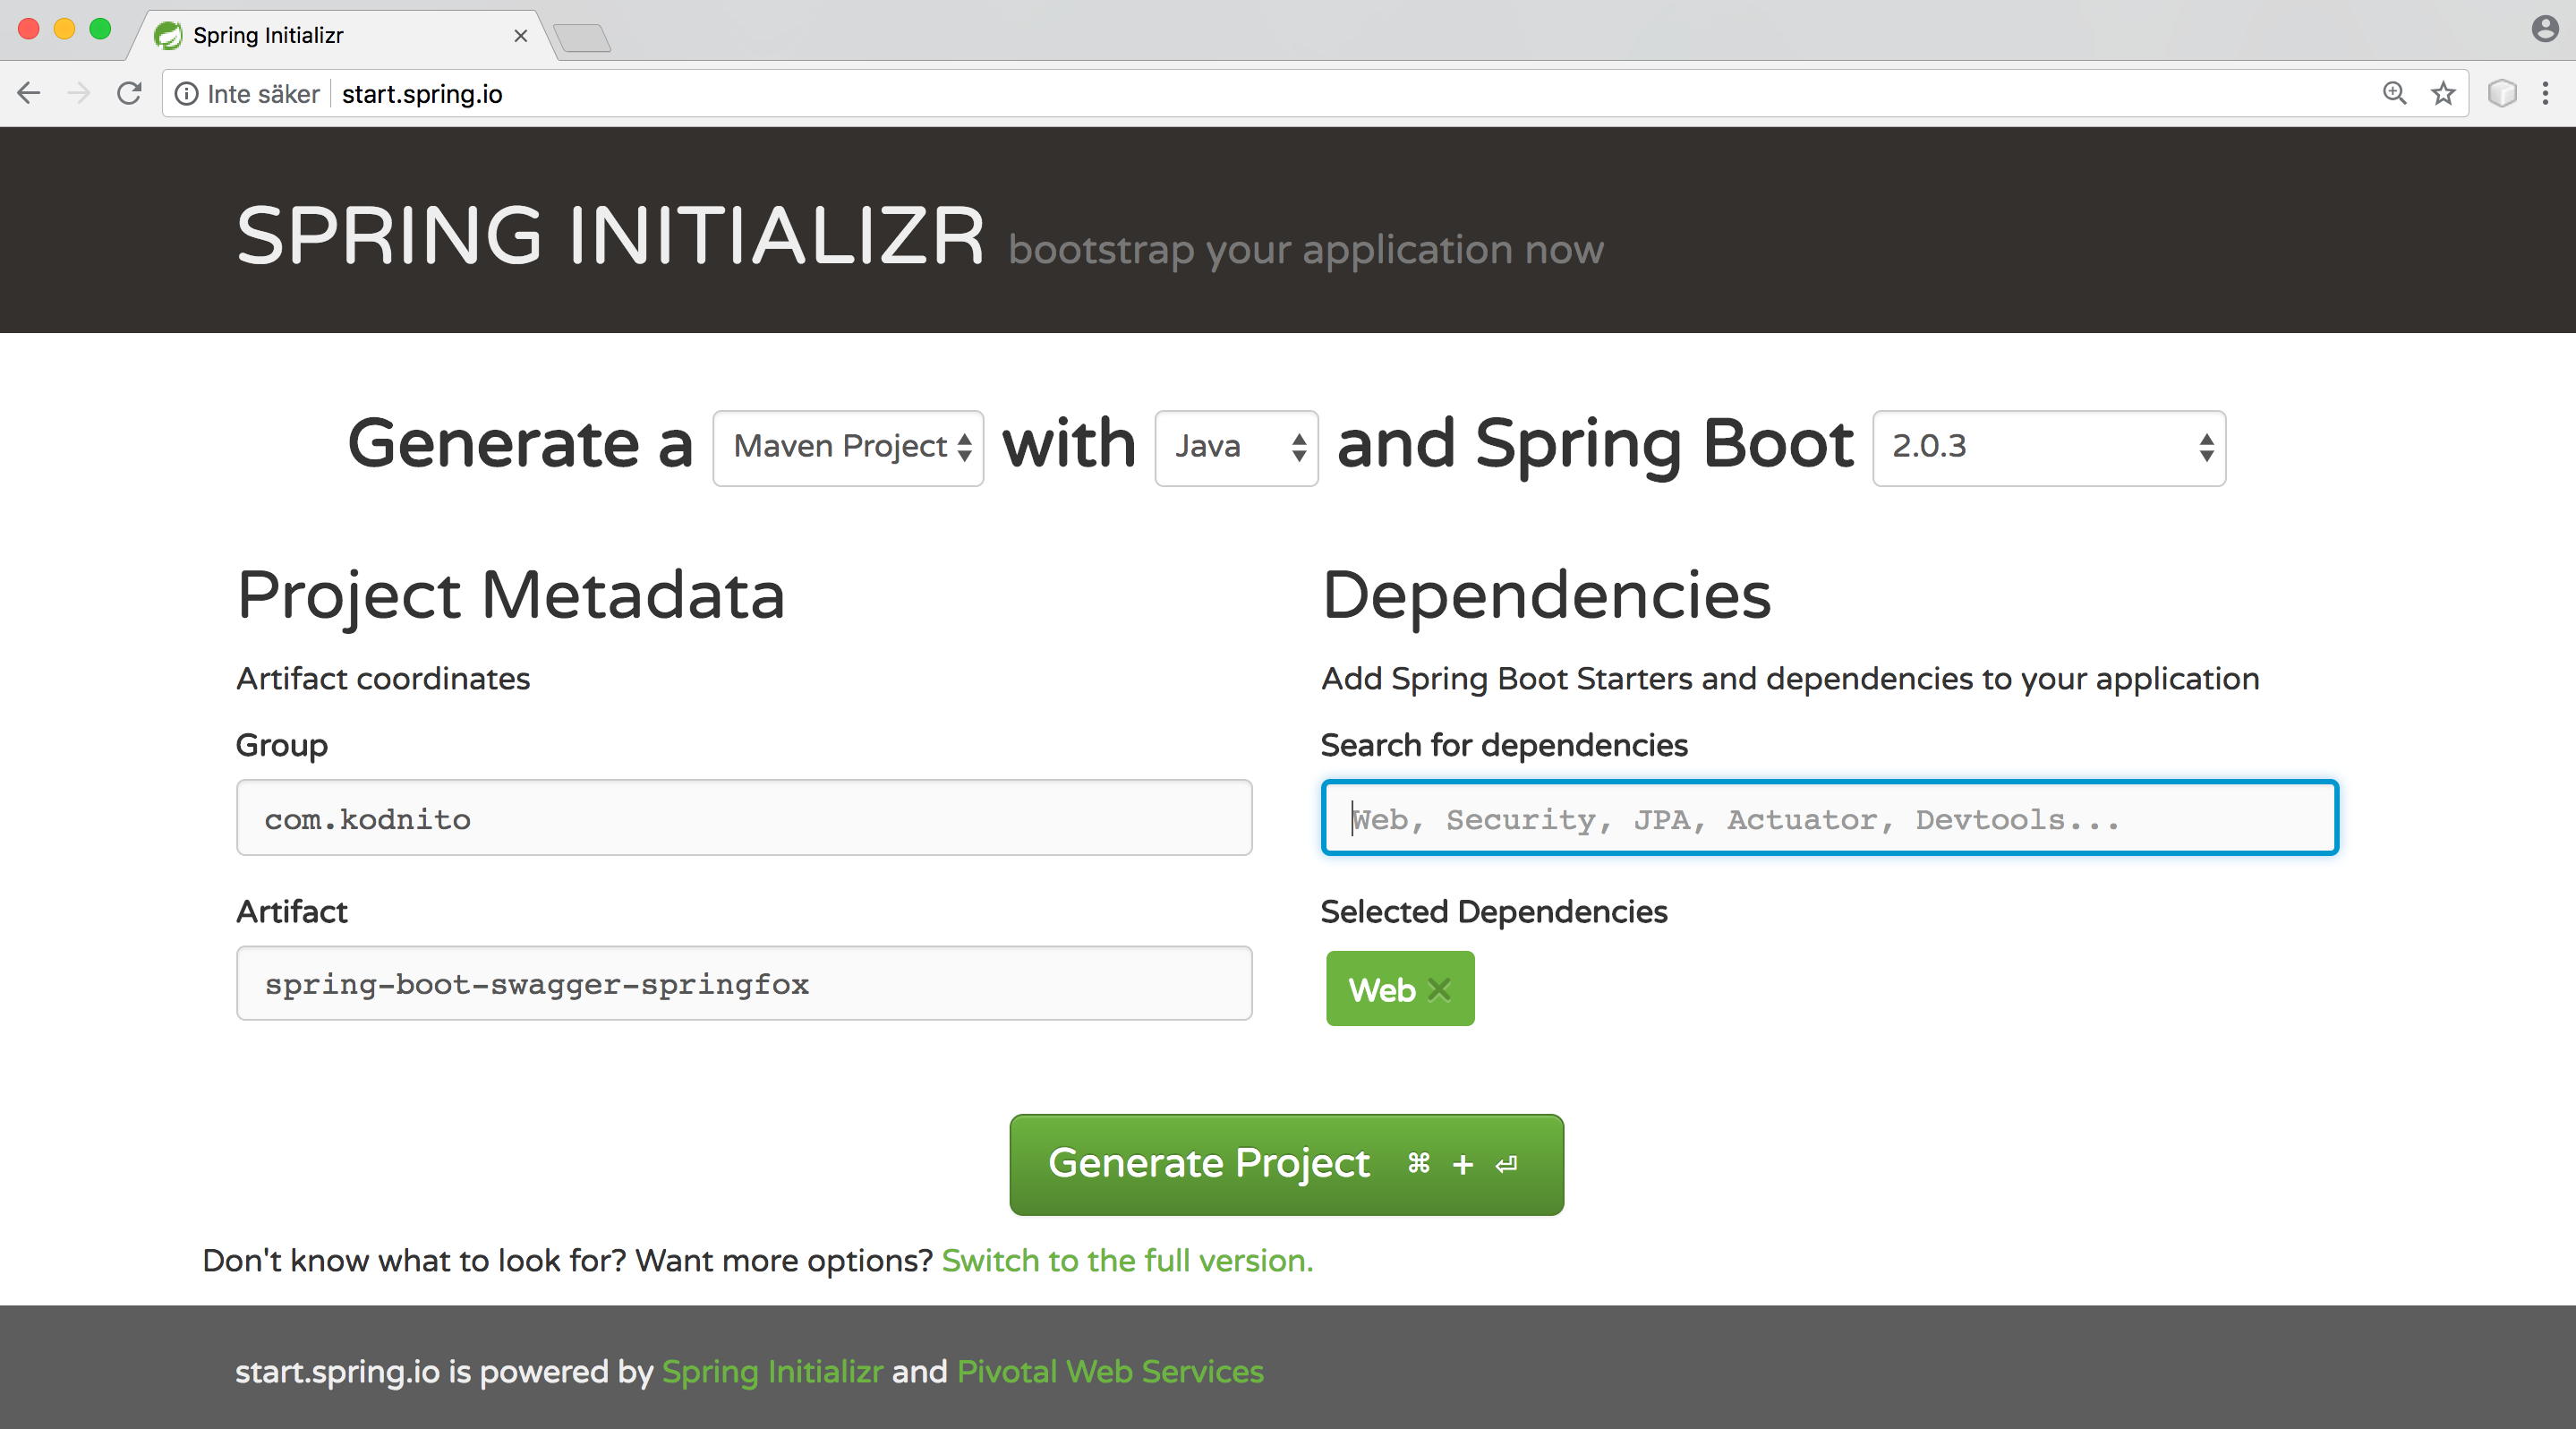Click the zoom magnifier icon in address bar
This screenshot has height=1429, width=2576.
pyautogui.click(x=2394, y=93)
